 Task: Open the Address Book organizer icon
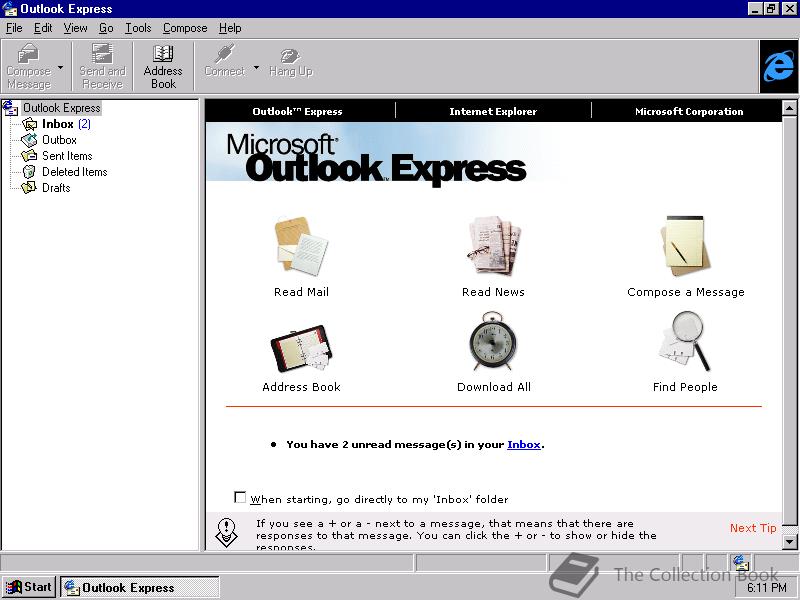301,347
